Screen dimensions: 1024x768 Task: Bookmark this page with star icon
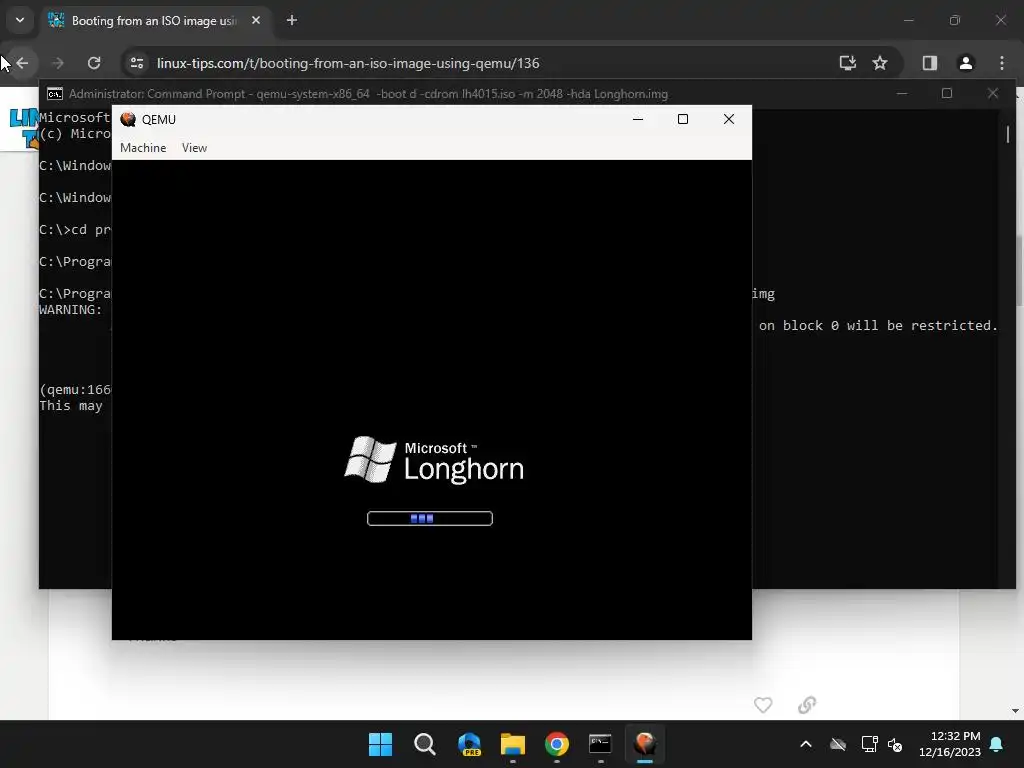(x=880, y=63)
